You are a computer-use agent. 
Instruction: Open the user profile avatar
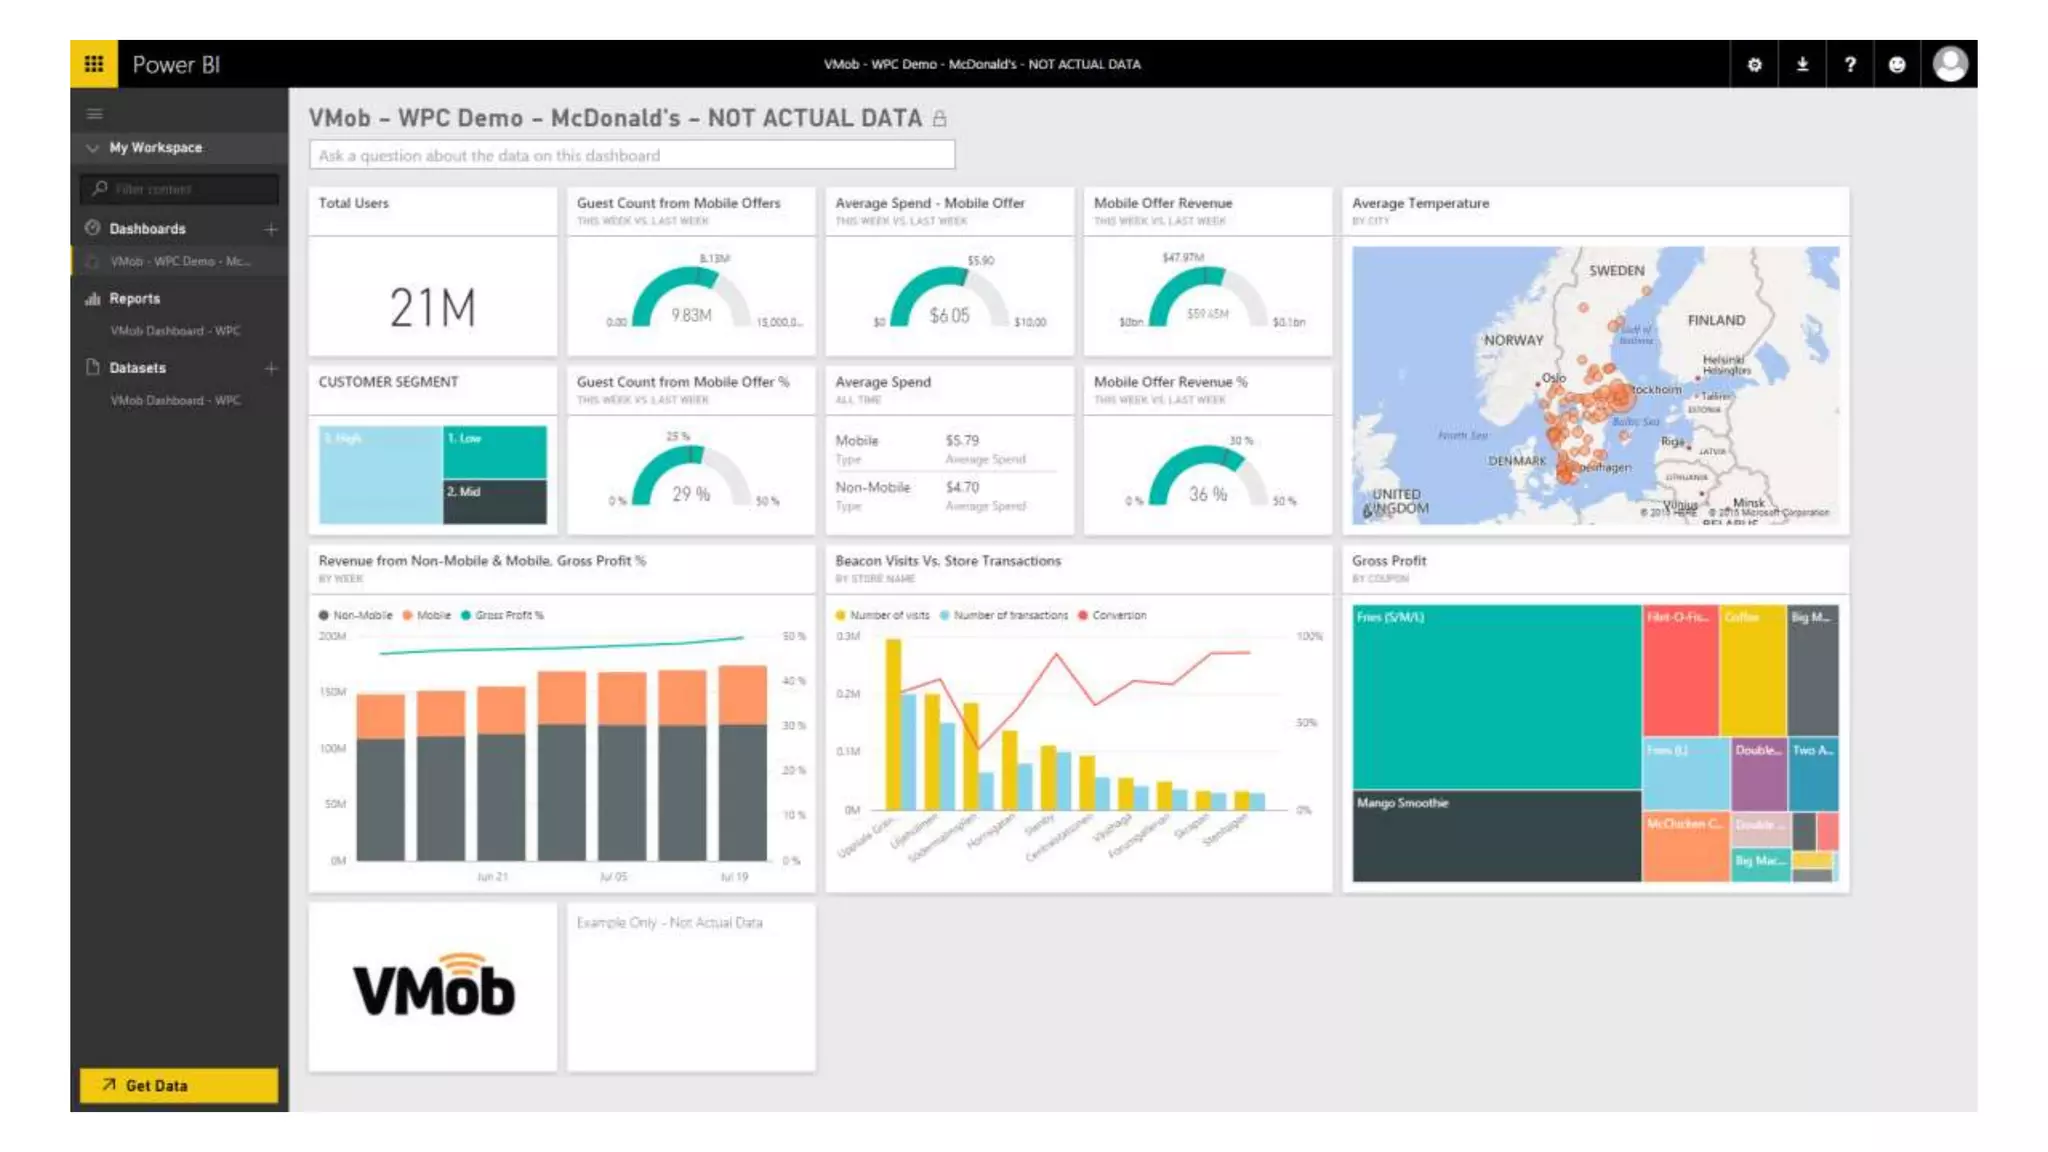pyautogui.click(x=1950, y=65)
